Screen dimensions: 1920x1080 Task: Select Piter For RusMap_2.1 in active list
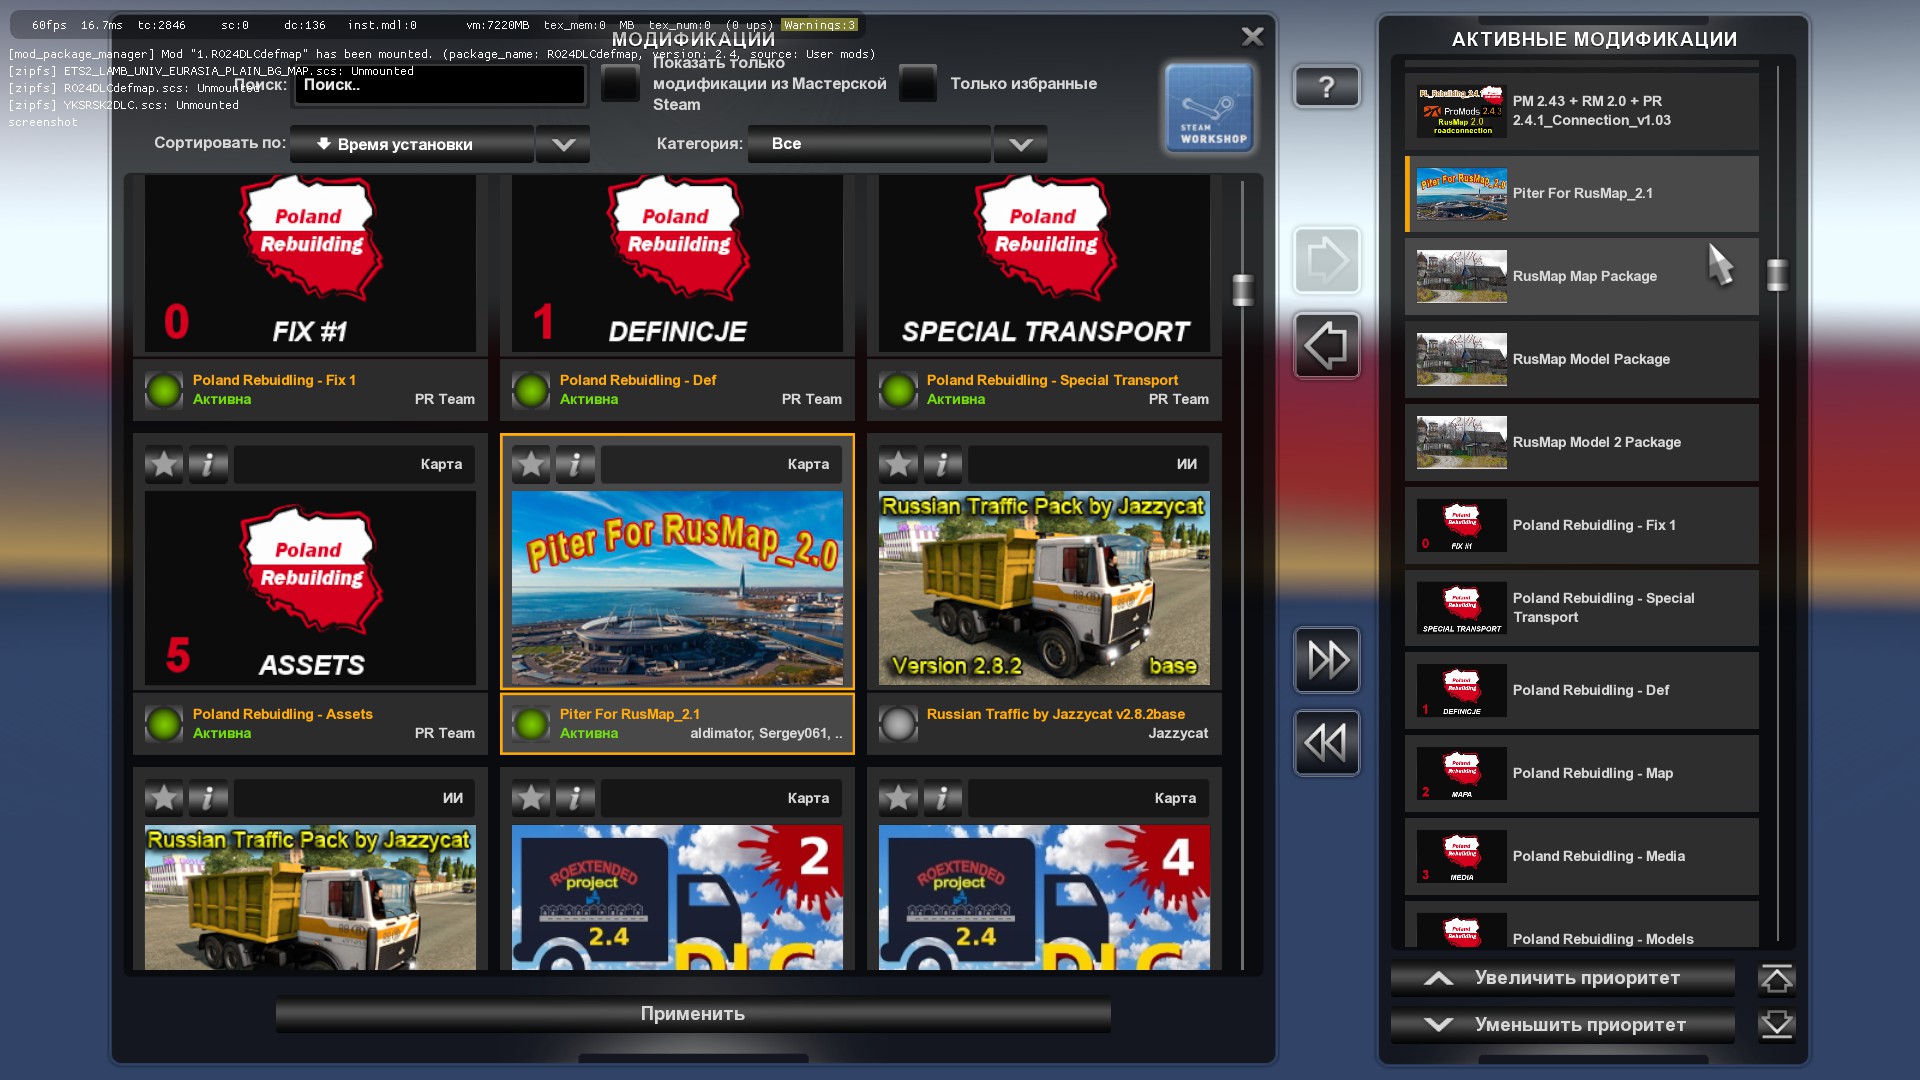(x=1581, y=194)
